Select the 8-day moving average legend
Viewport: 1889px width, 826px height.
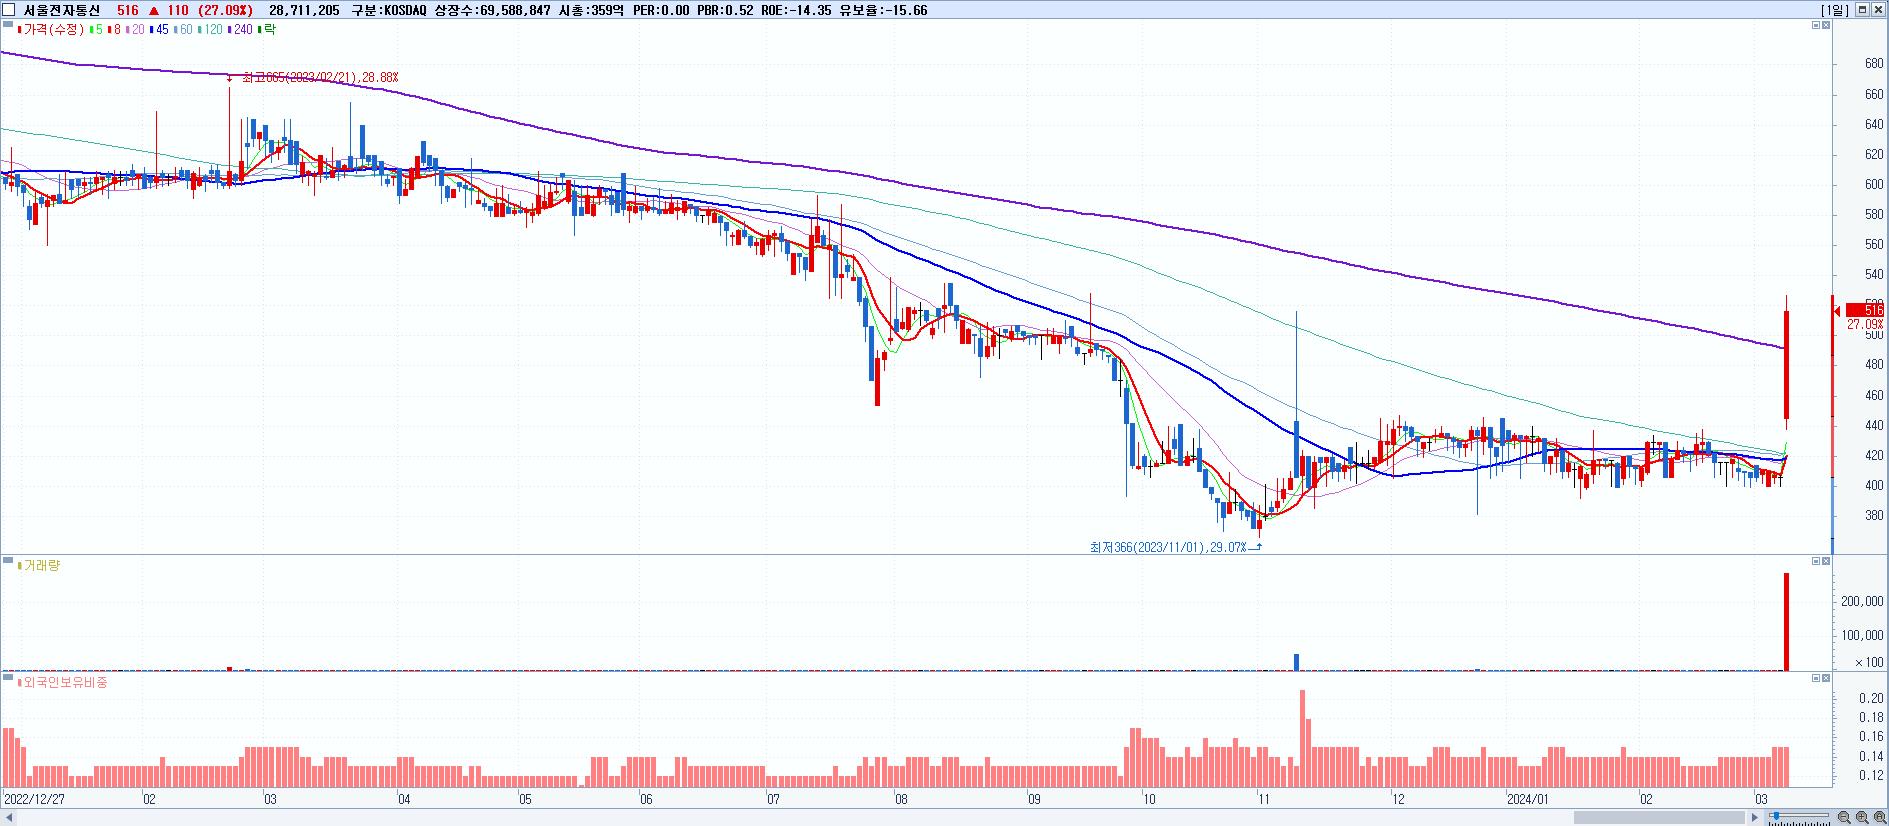(x=113, y=29)
